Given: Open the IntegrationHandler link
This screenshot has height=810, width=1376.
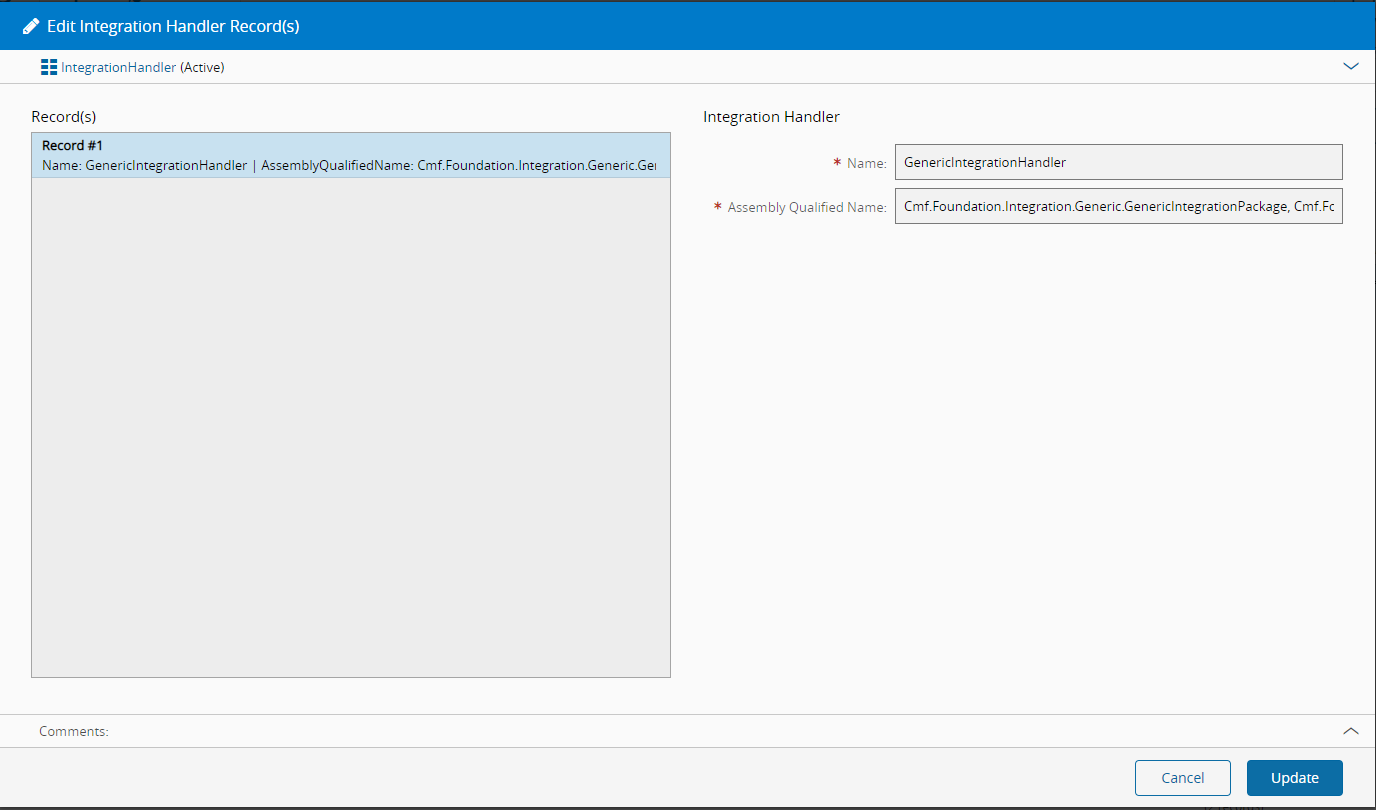Looking at the screenshot, I should point(118,67).
